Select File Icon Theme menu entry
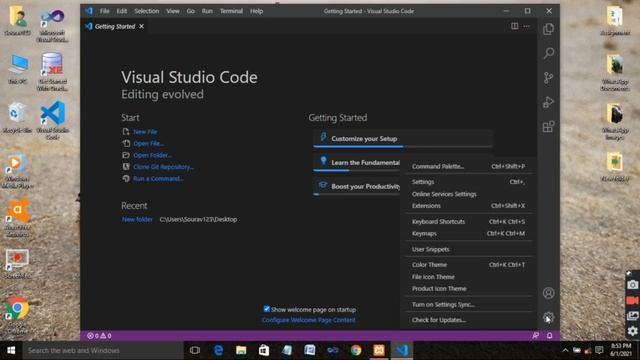 point(468,277)
